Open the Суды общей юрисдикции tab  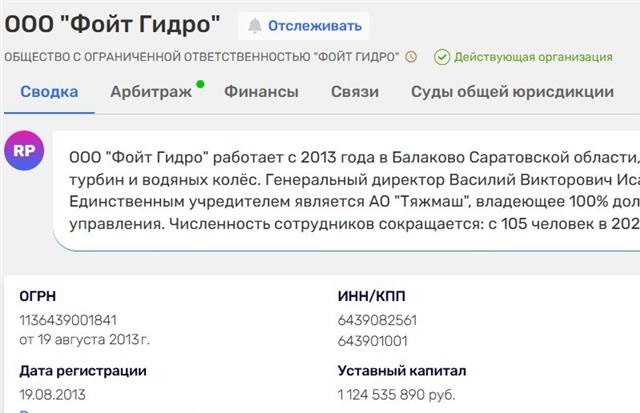pyautogui.click(x=512, y=92)
